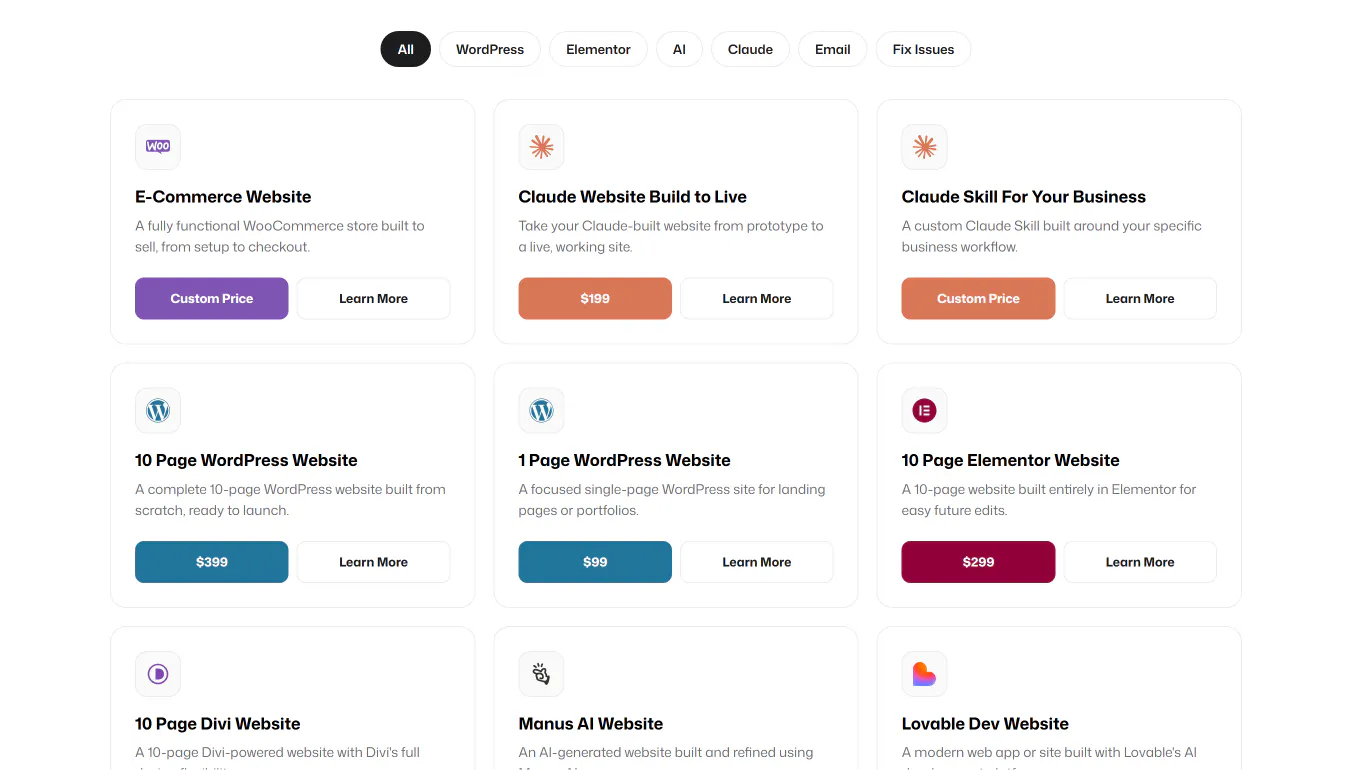The image size is (1350, 770).
Task: Open the 1 Page WordPress Website title
Action: (624, 460)
